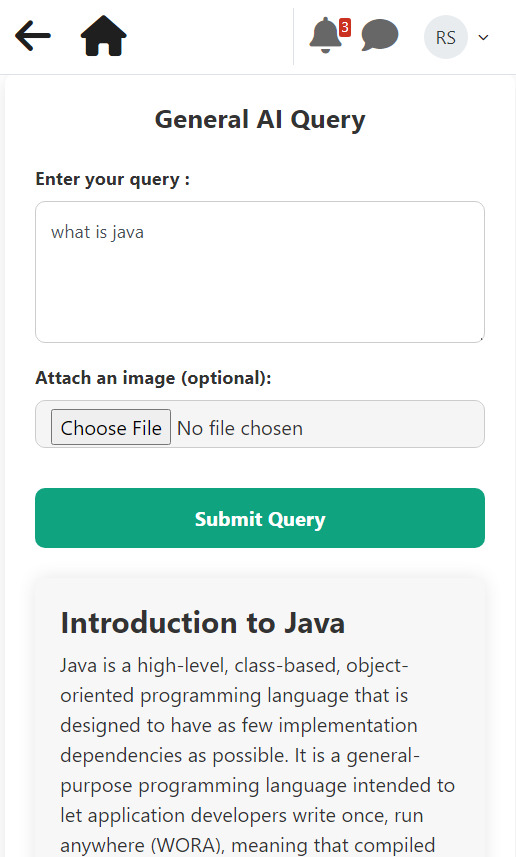Expand the user menu chevron

tap(483, 38)
